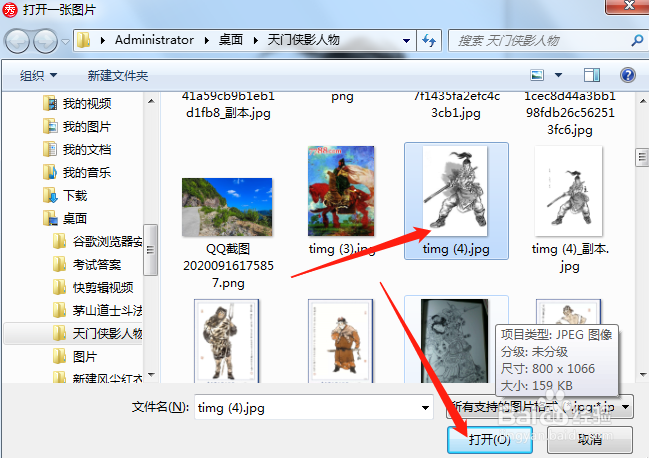The height and width of the screenshot is (458, 649).
Task: Click the folder icon in address bar
Action: pyautogui.click(x=84, y=40)
